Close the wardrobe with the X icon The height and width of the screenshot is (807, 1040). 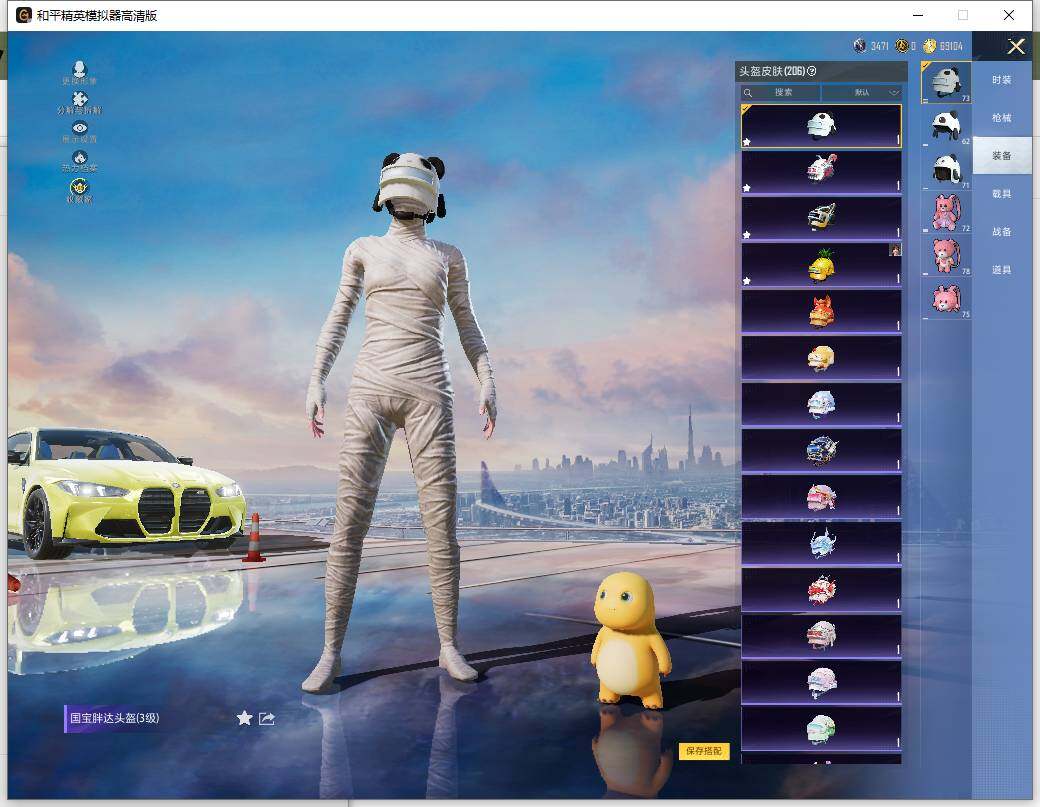pyautogui.click(x=1015, y=46)
